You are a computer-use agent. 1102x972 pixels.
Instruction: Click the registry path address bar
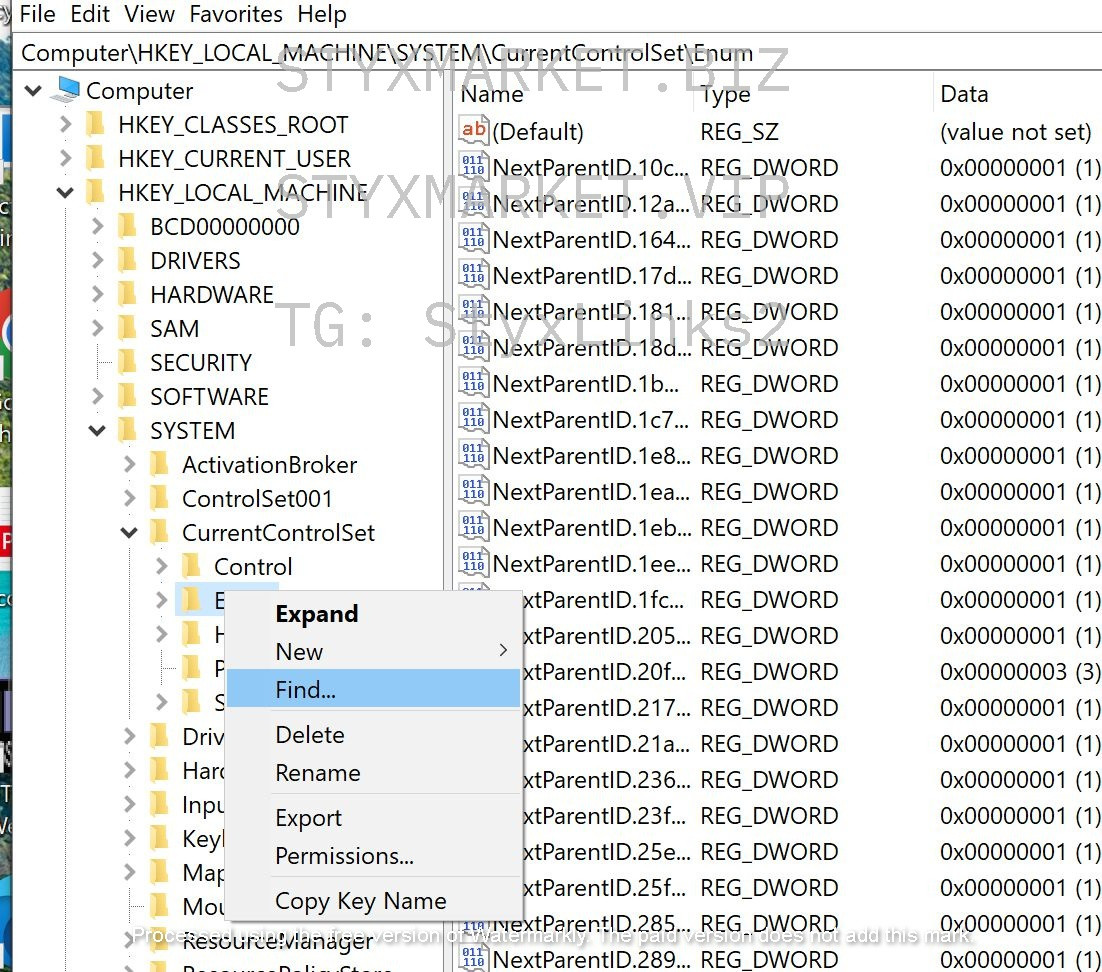coord(550,52)
